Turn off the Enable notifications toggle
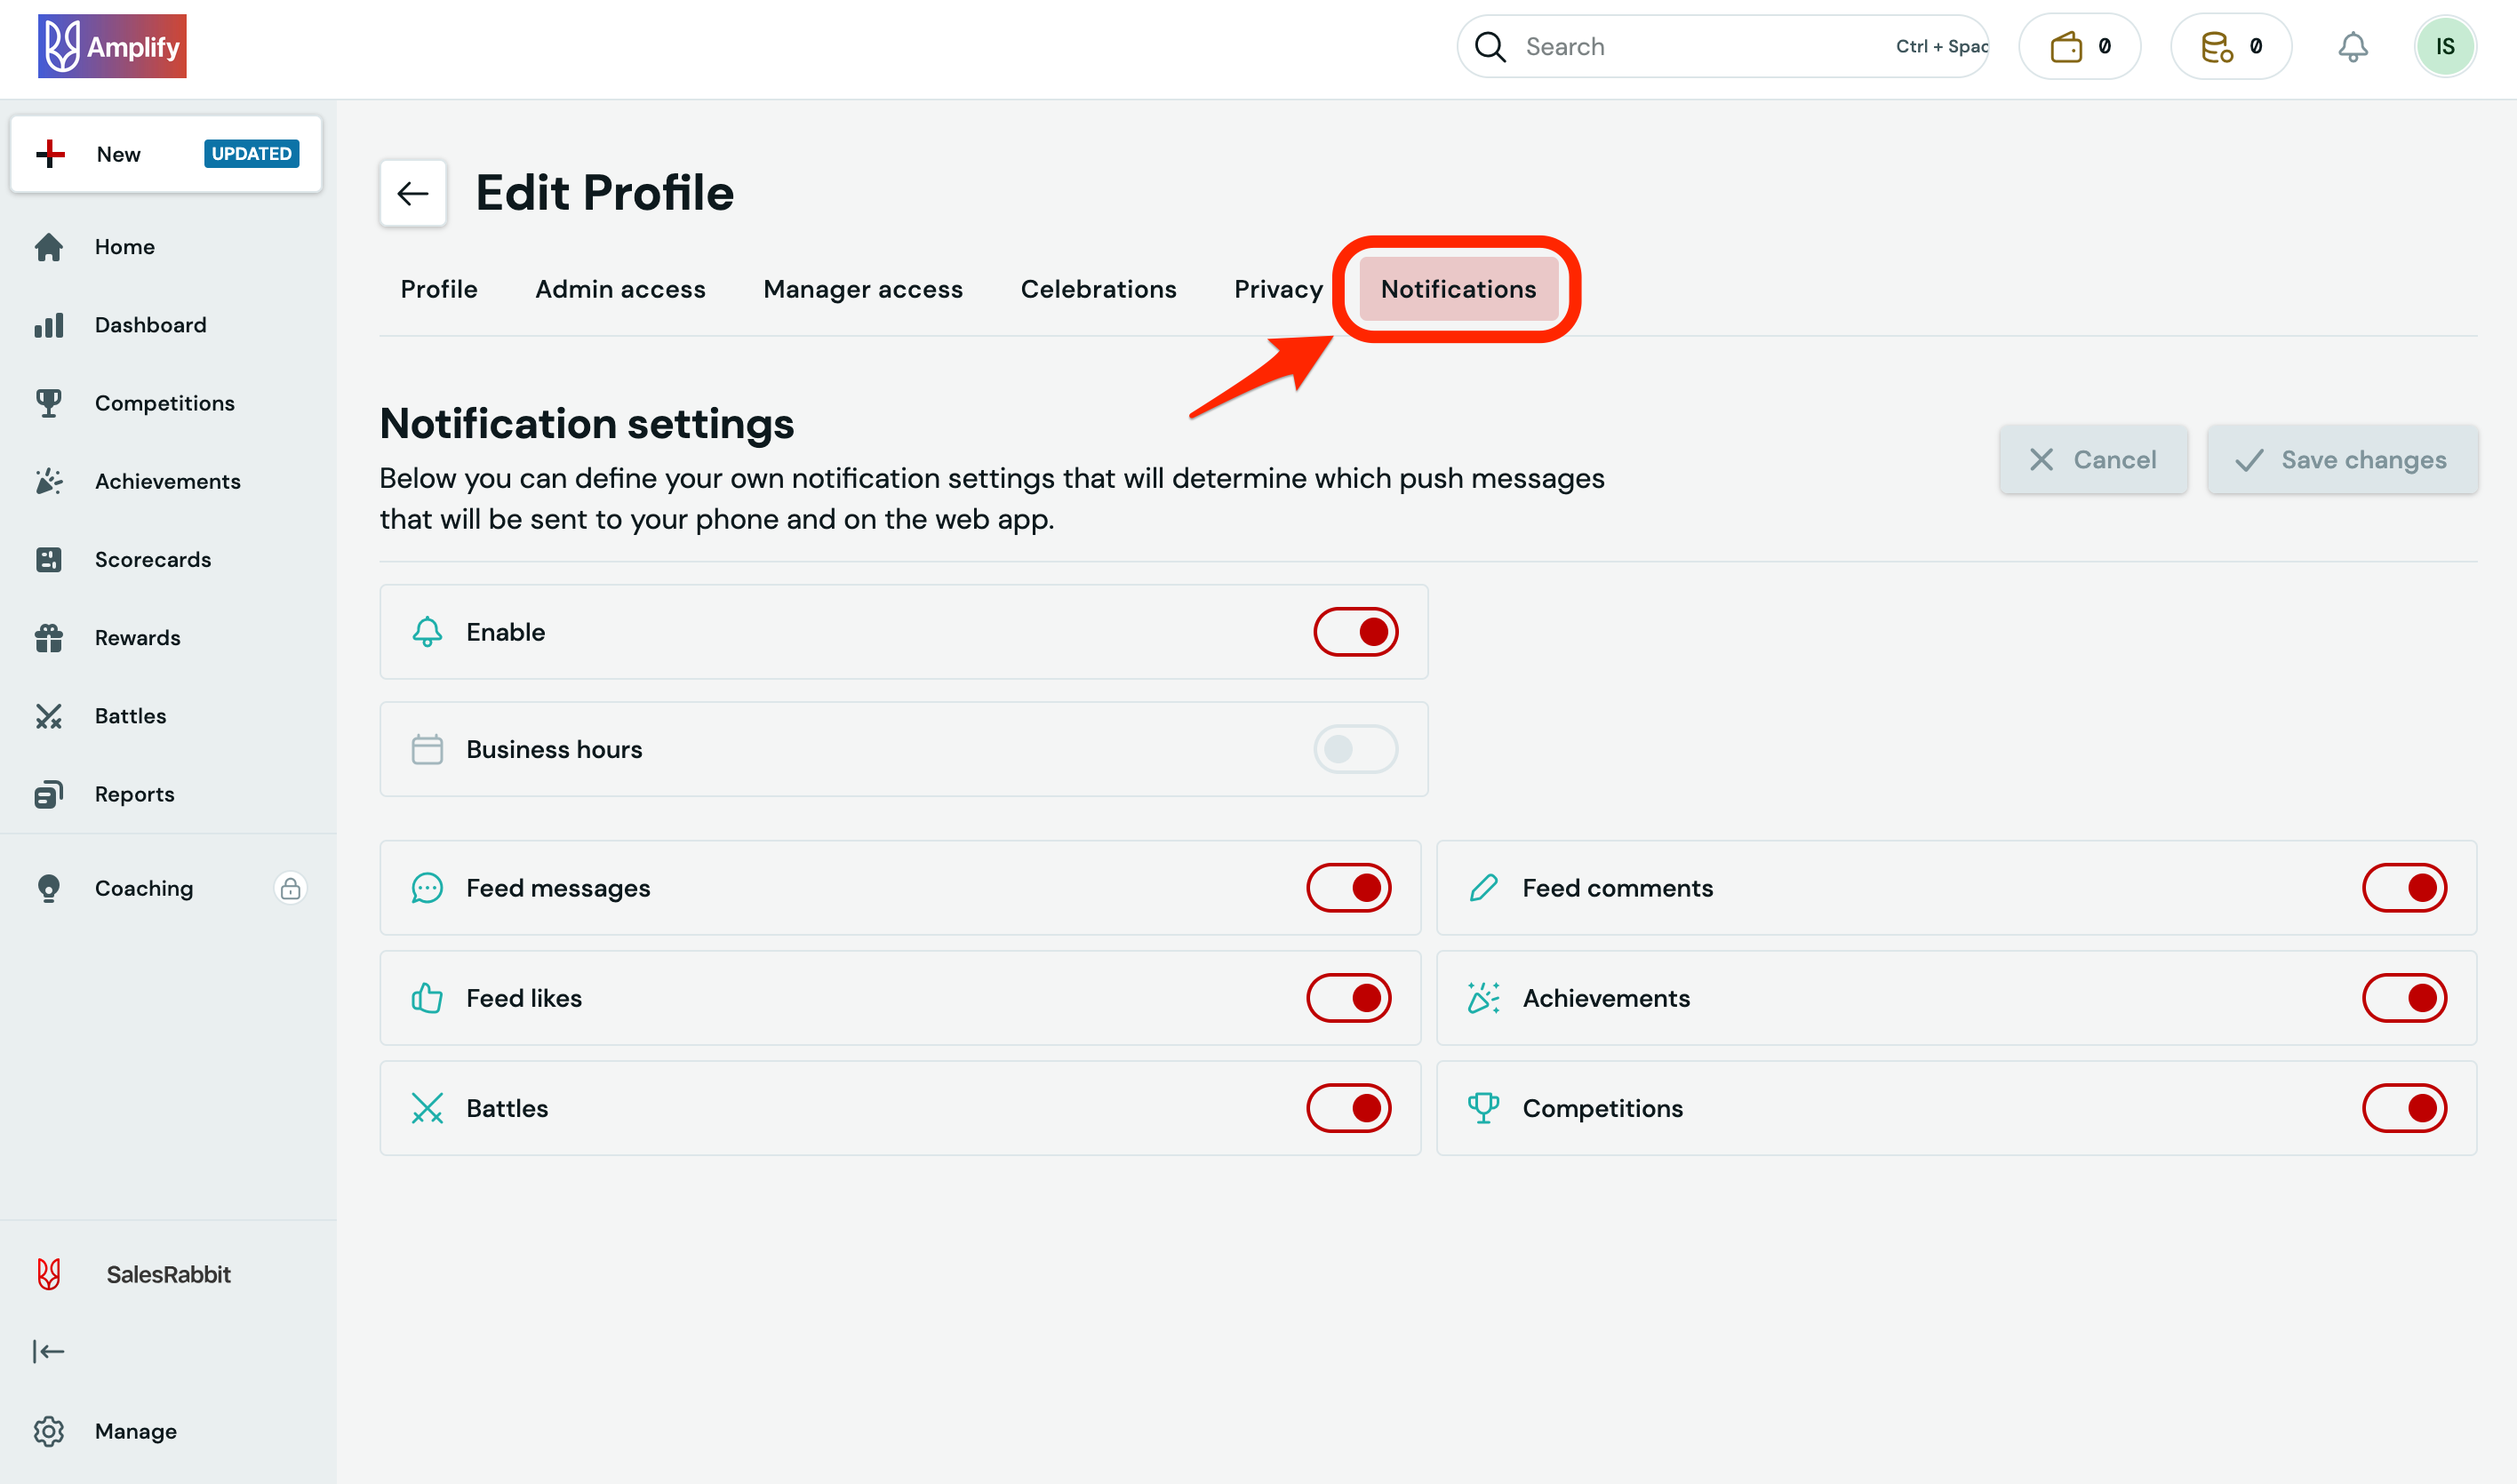Viewport: 2517px width, 1484px height. 1355,632
